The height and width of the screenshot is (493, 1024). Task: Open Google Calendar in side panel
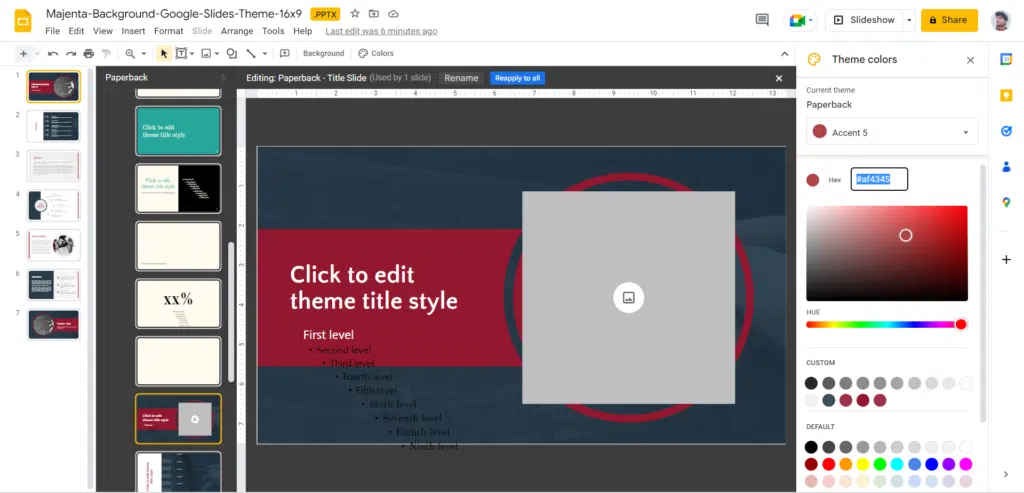(1006, 59)
